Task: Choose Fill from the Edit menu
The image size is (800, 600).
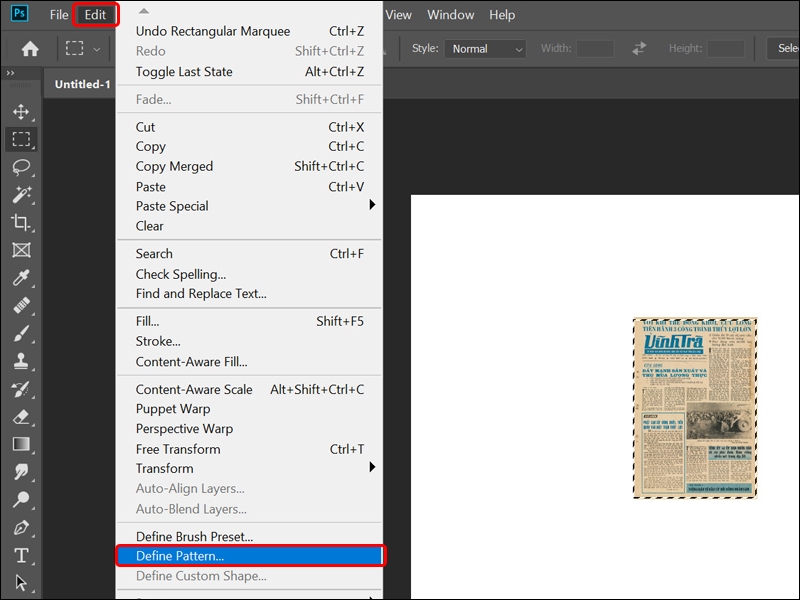Action: (250, 321)
